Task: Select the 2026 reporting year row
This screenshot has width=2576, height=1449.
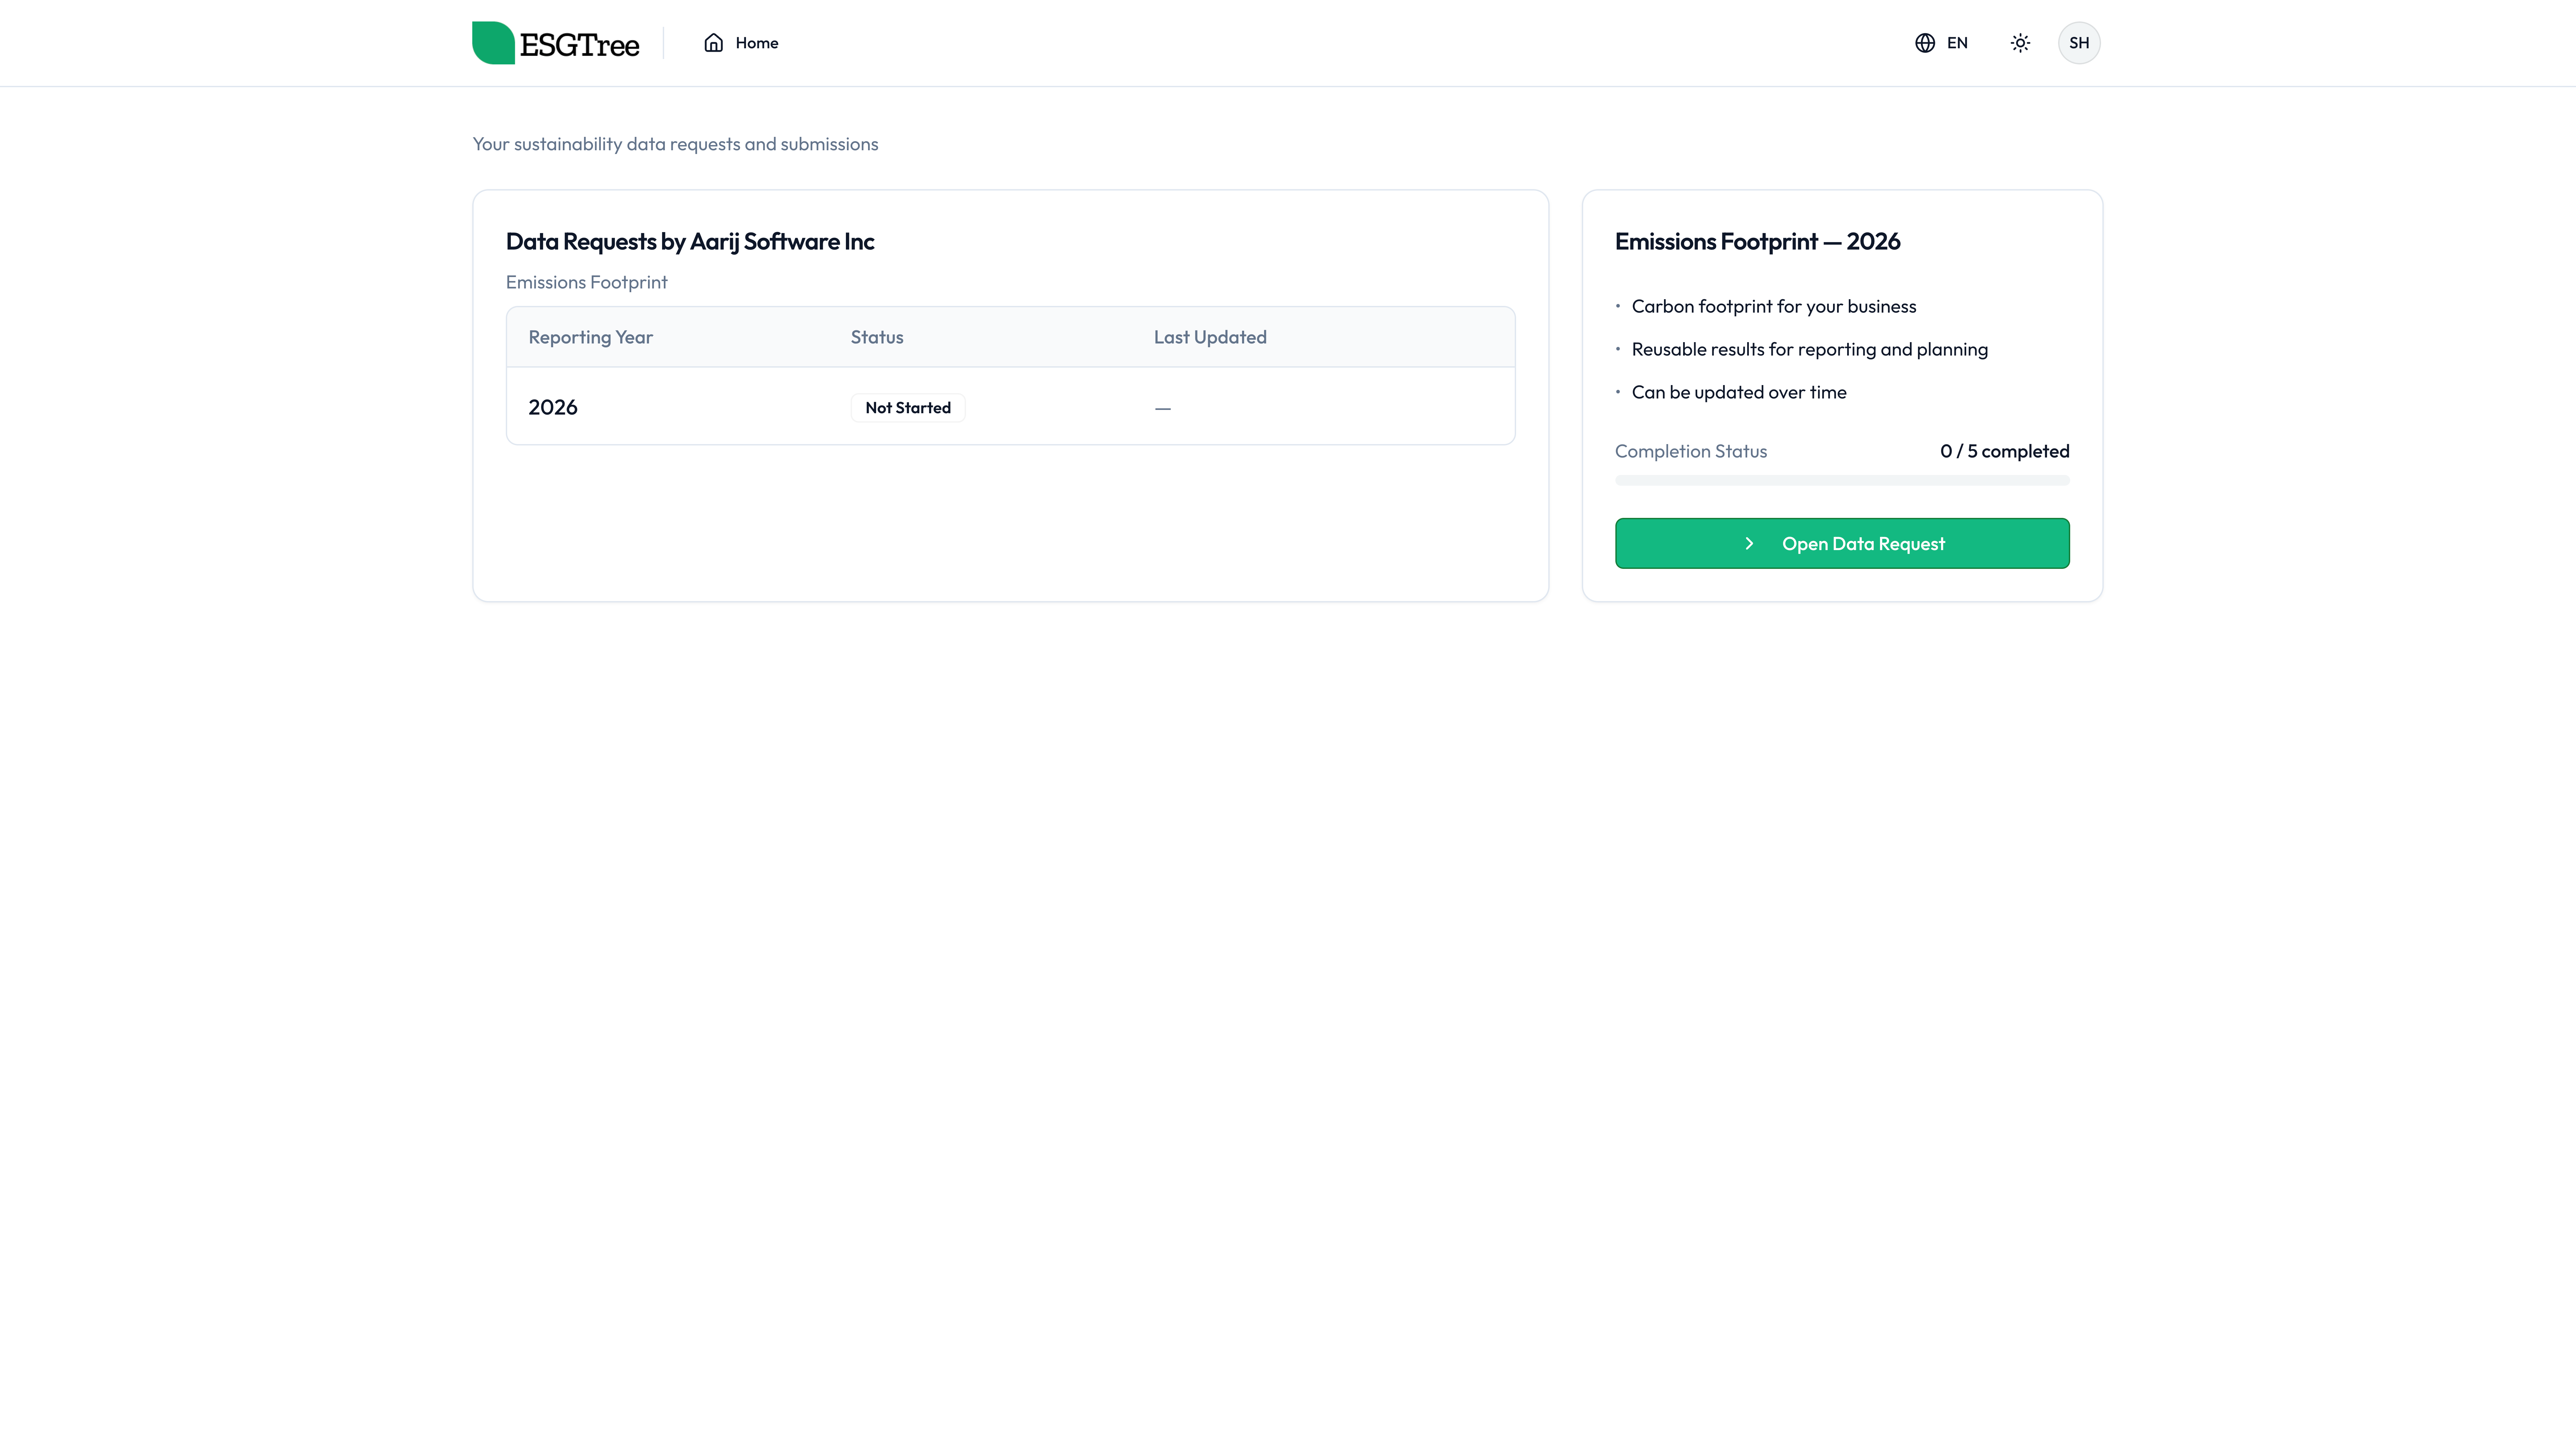Action: click(x=1010, y=407)
